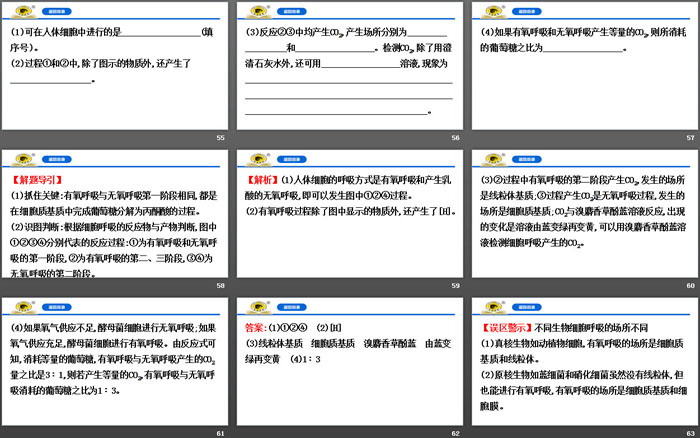
Task: Click the yellow logo on slide 59
Action: (259, 159)
